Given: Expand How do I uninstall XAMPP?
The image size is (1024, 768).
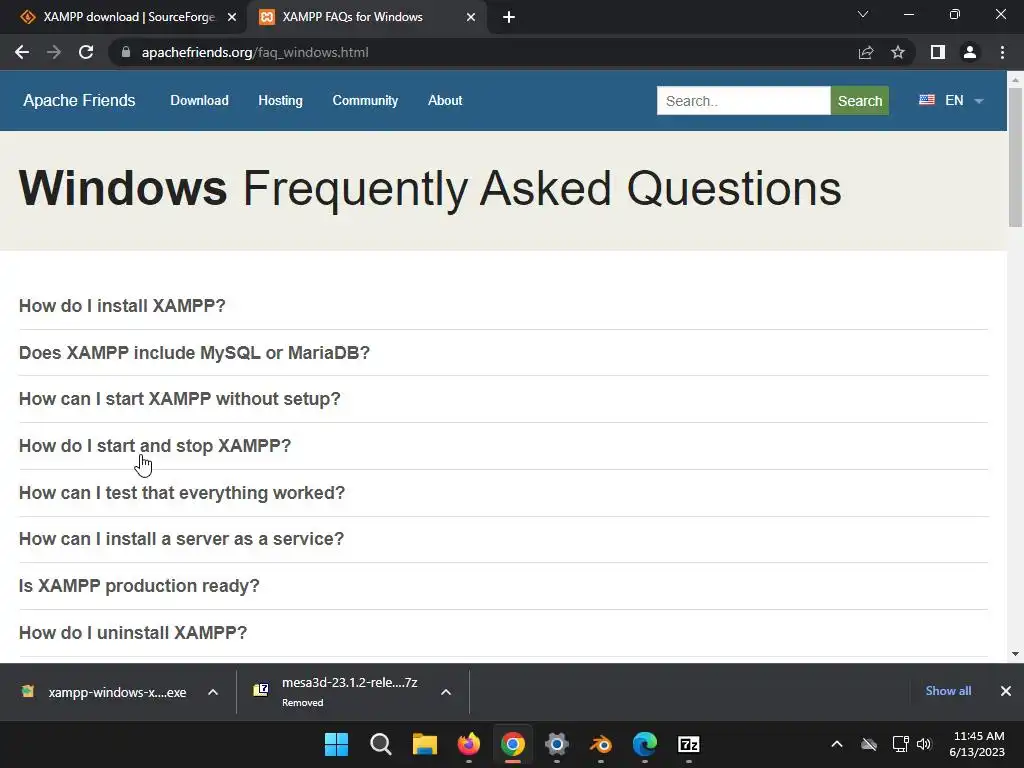Looking at the screenshot, I should point(133,633).
